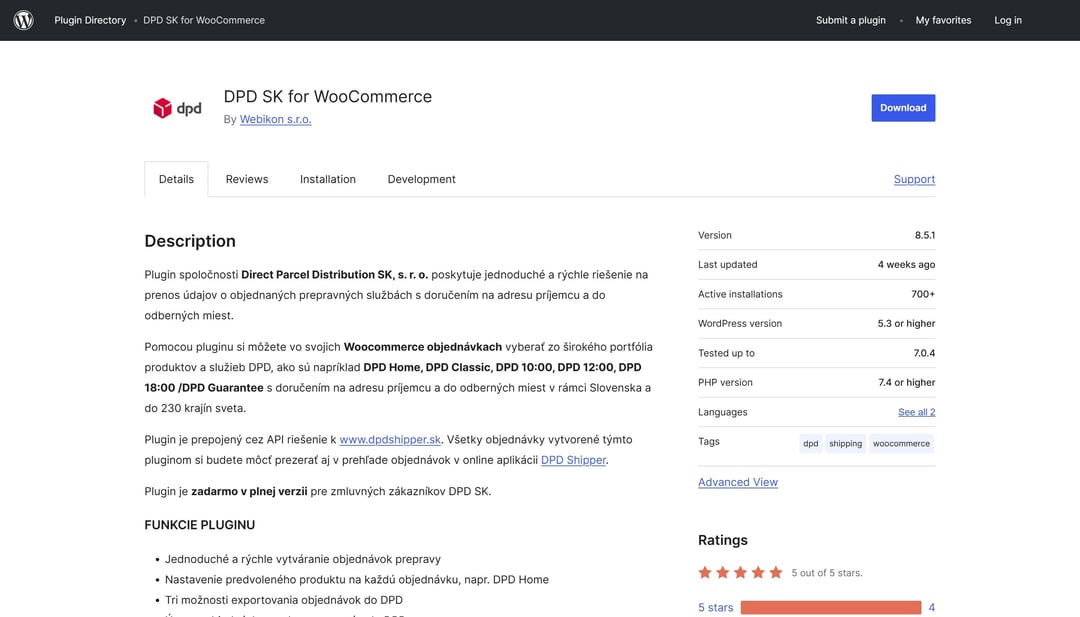Click the first rating star icon
The image size is (1080, 617).
(705, 572)
